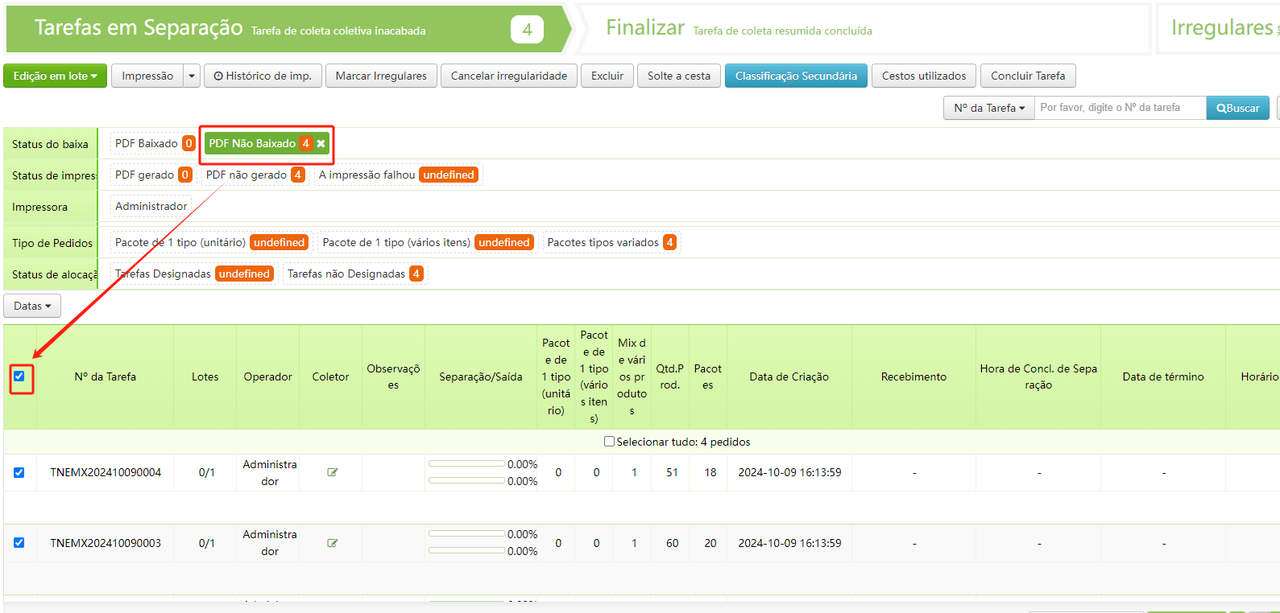This screenshot has height=613, width=1280.
Task: Check Selecionar tudo: 4 pedidos box
Action: [610, 442]
